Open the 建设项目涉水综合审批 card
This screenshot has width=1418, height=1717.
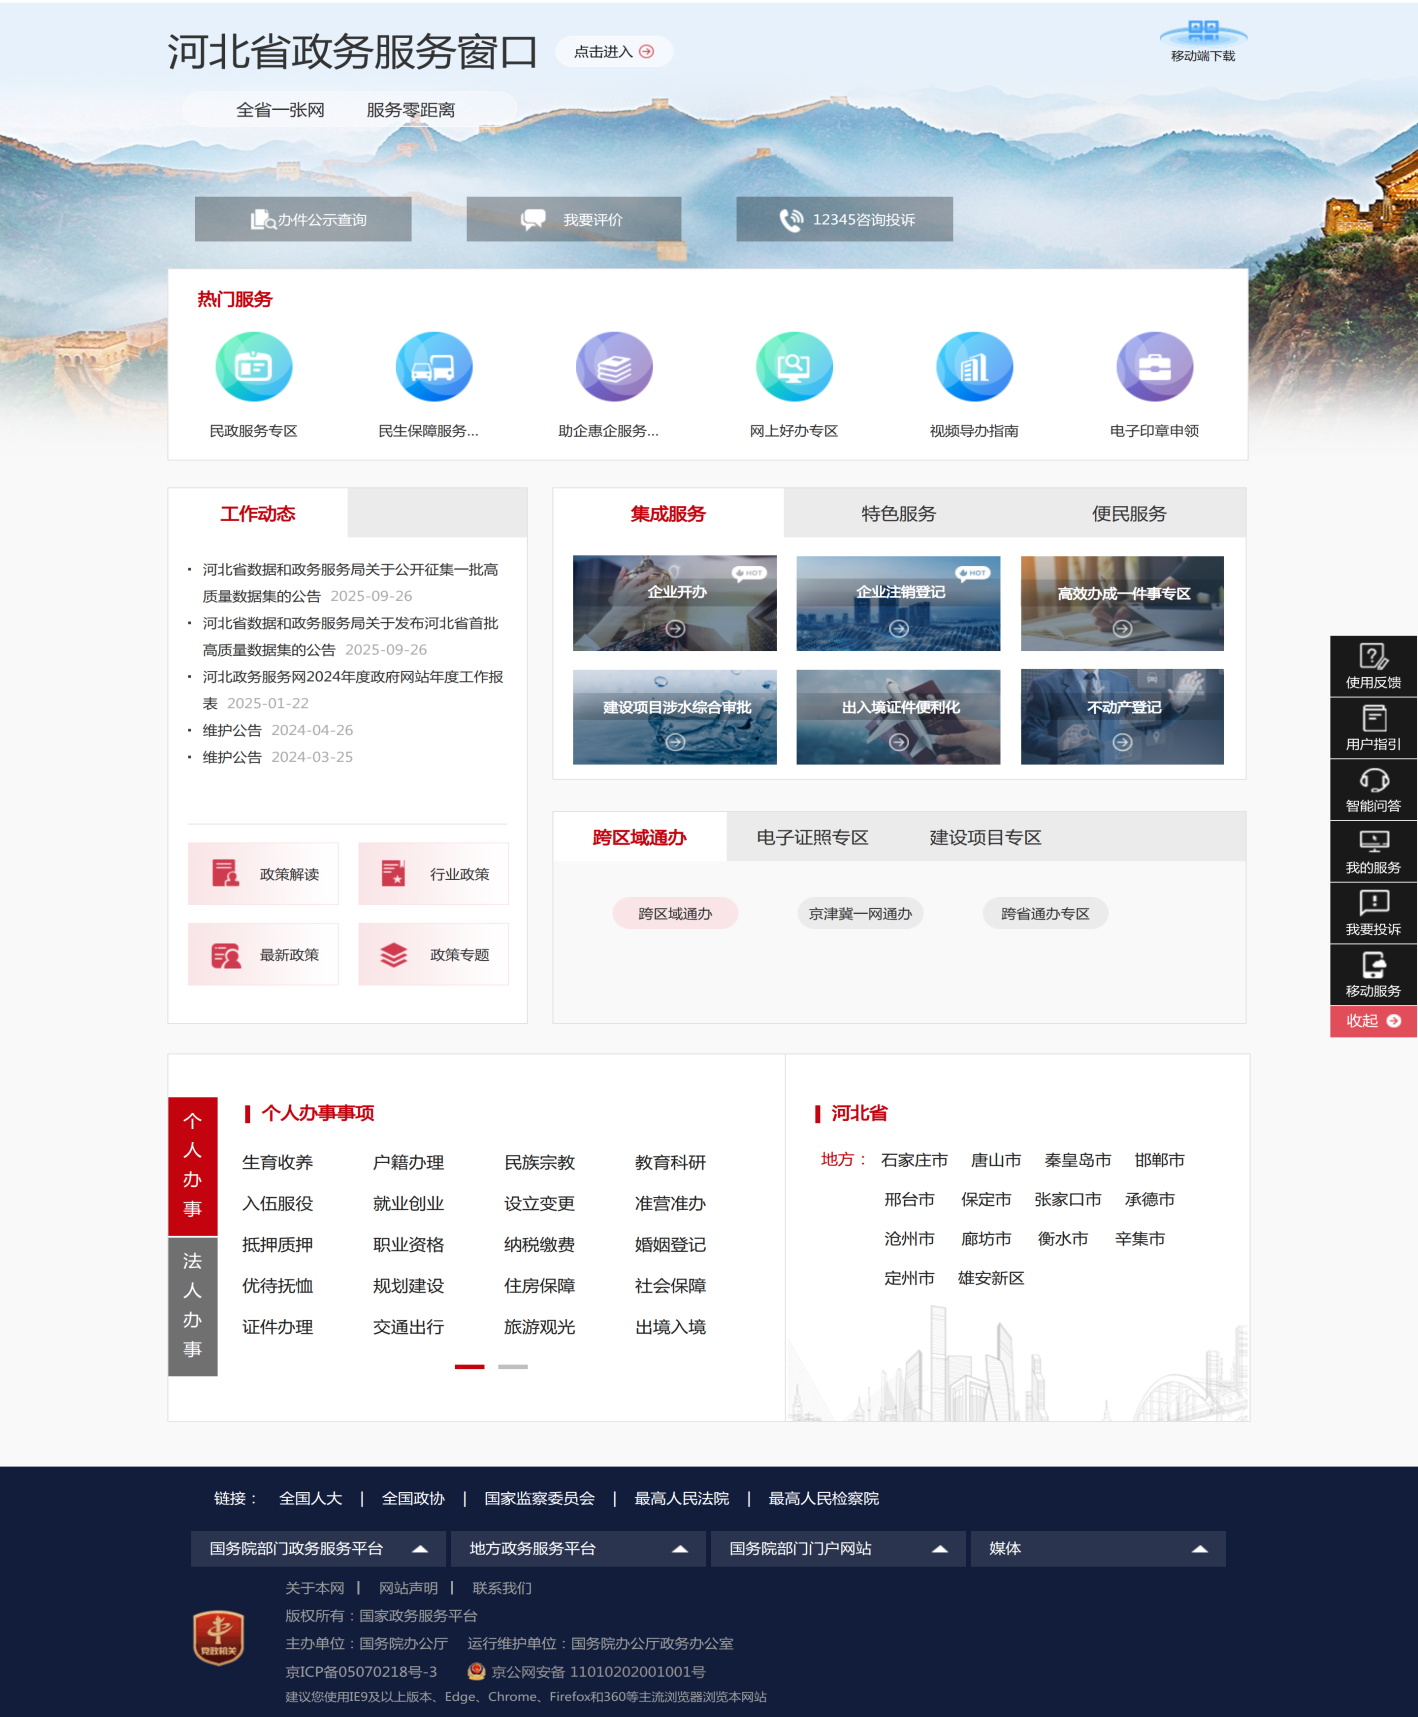(675, 717)
